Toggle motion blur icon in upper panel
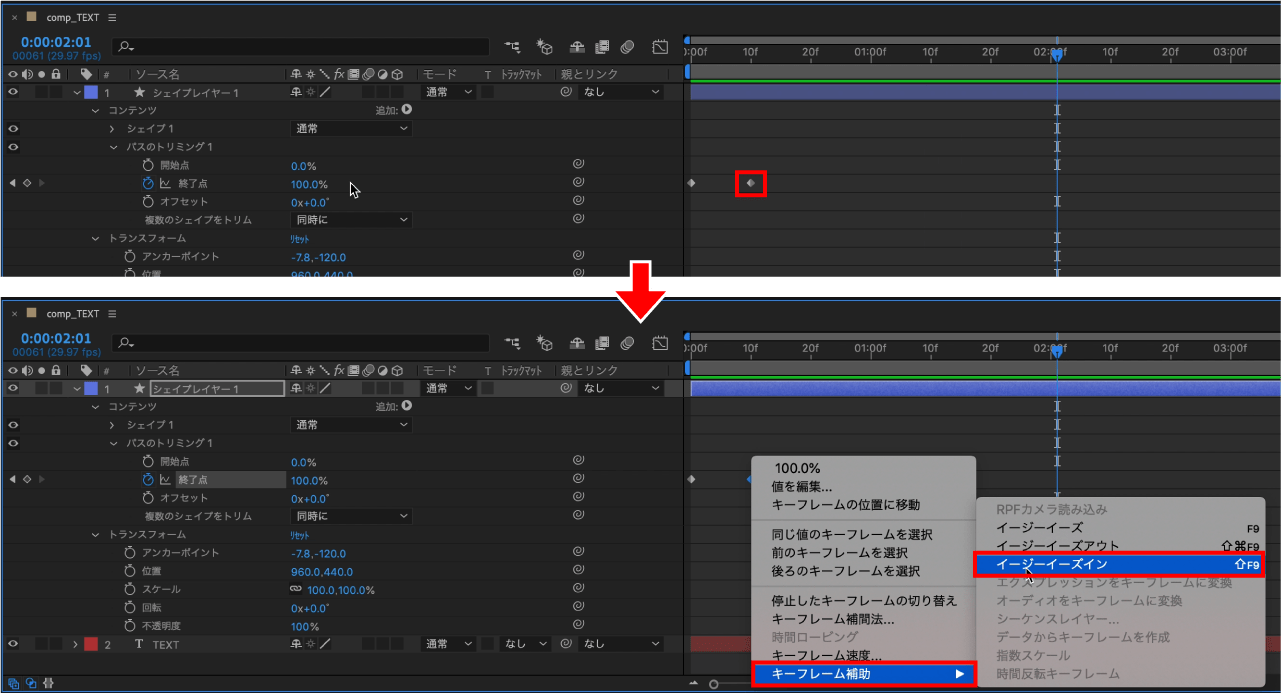 pyautogui.click(x=627, y=47)
